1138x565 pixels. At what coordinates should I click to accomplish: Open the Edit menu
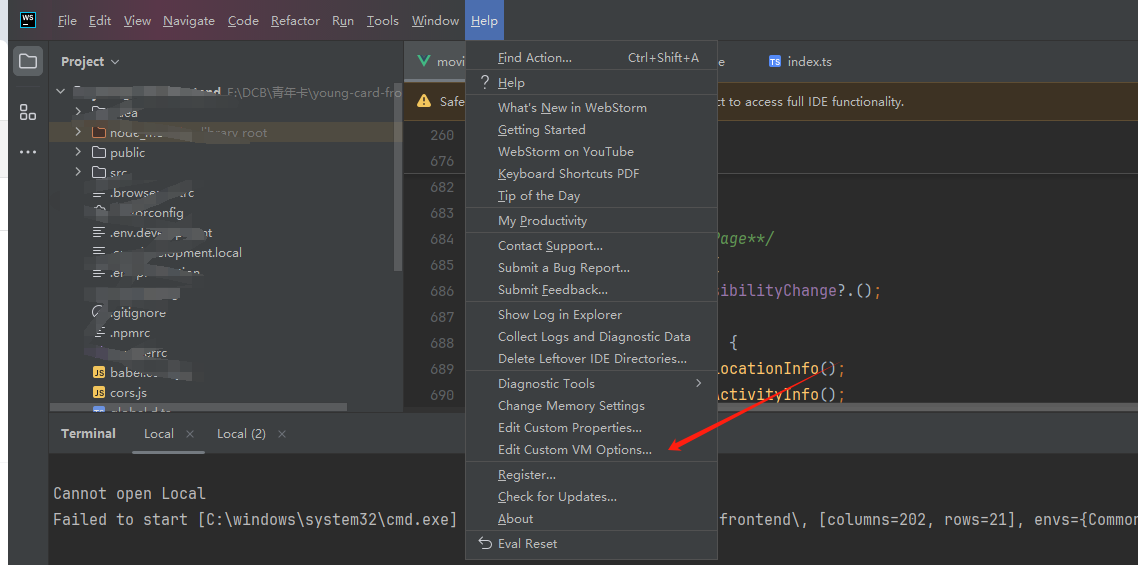tap(100, 20)
